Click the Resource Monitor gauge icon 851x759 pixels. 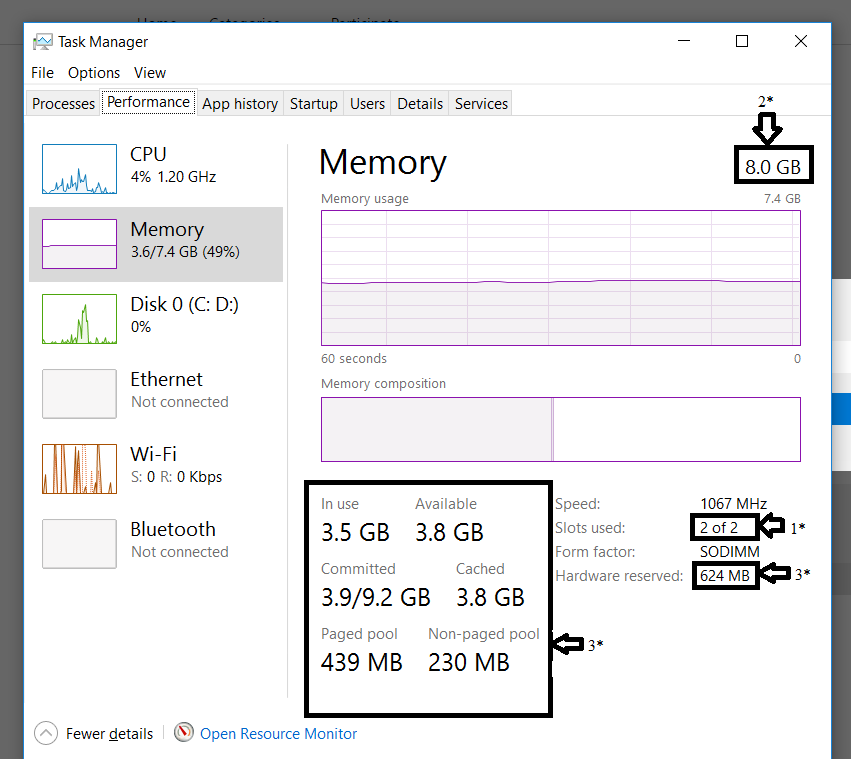coord(184,733)
